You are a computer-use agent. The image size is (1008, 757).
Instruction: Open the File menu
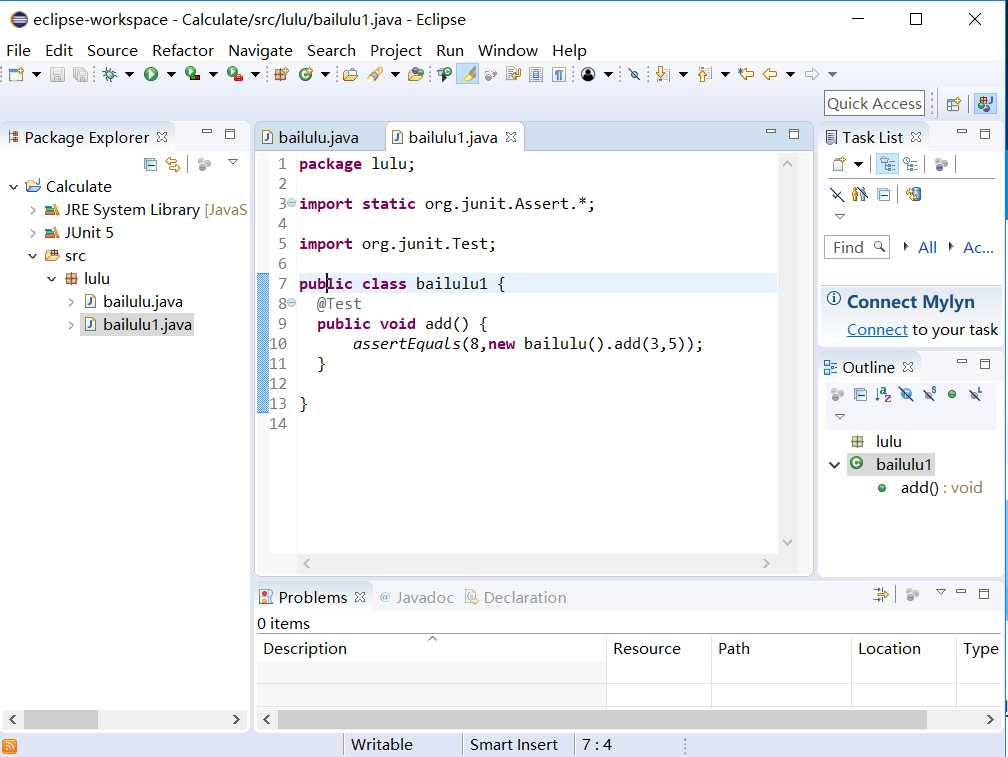tap(18, 50)
